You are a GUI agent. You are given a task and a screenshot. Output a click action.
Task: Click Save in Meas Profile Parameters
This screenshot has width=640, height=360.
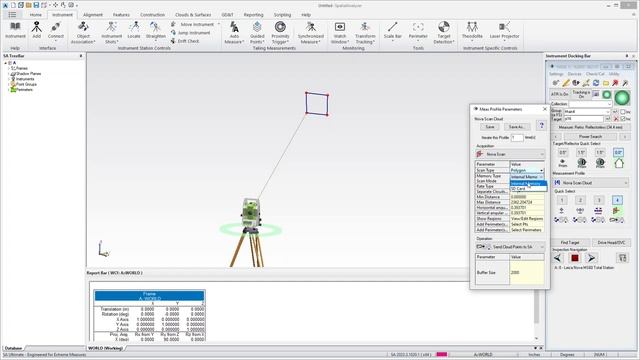click(490, 127)
